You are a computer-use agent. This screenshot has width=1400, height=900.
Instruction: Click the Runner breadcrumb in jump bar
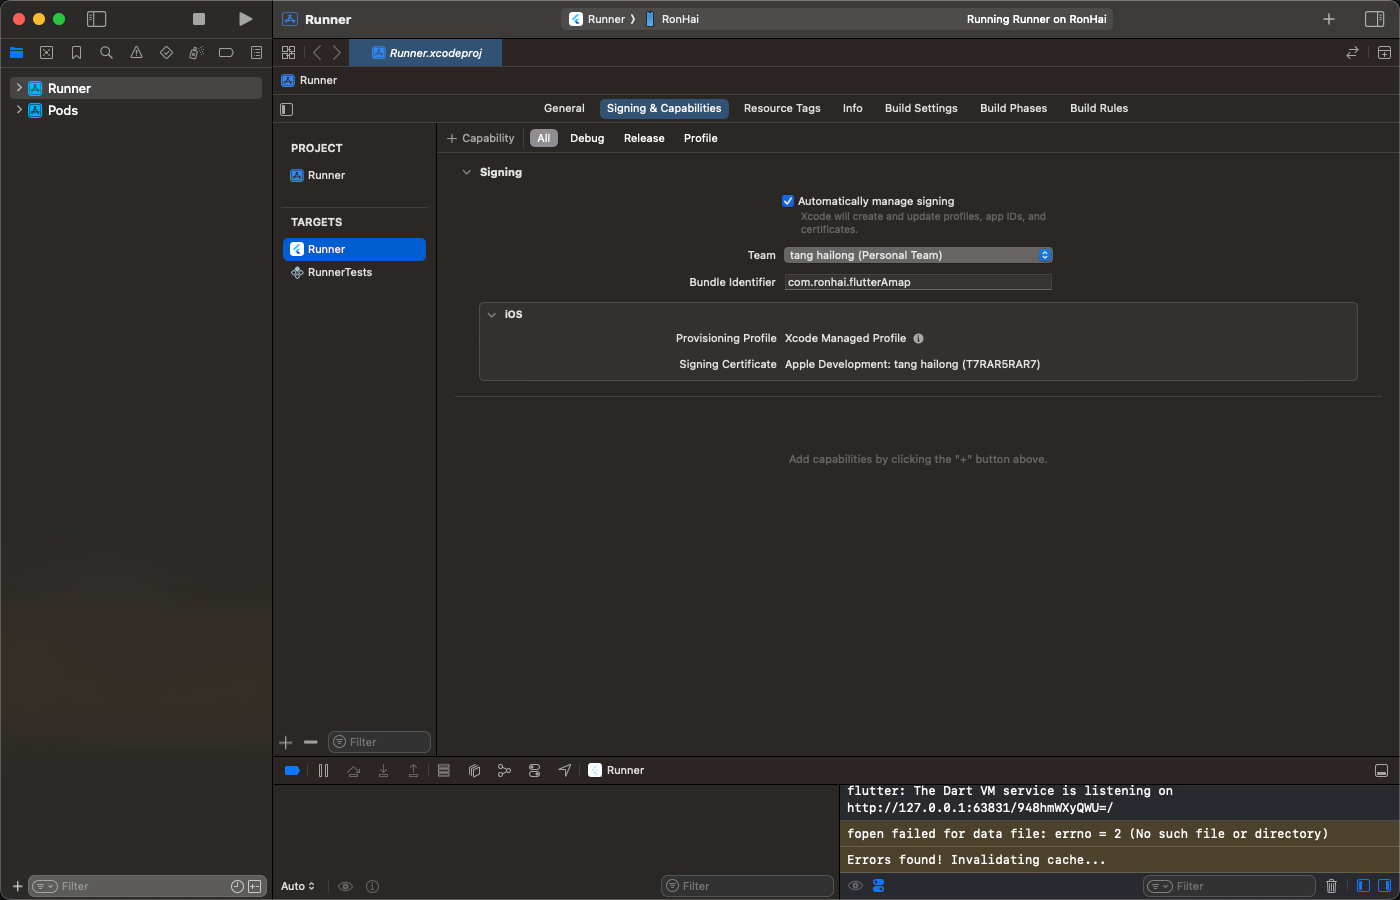click(310, 80)
